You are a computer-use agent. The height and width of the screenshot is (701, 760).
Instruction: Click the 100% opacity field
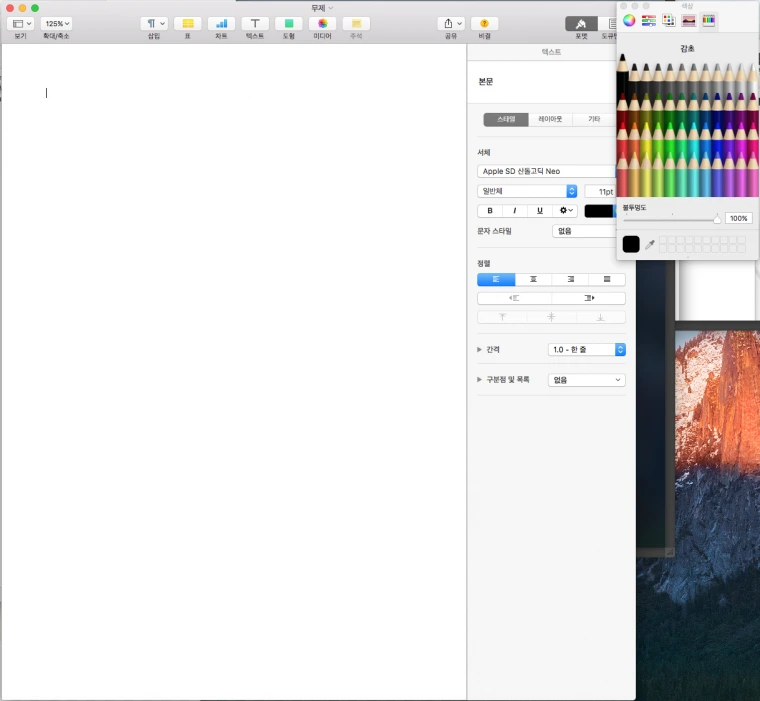[738, 218]
